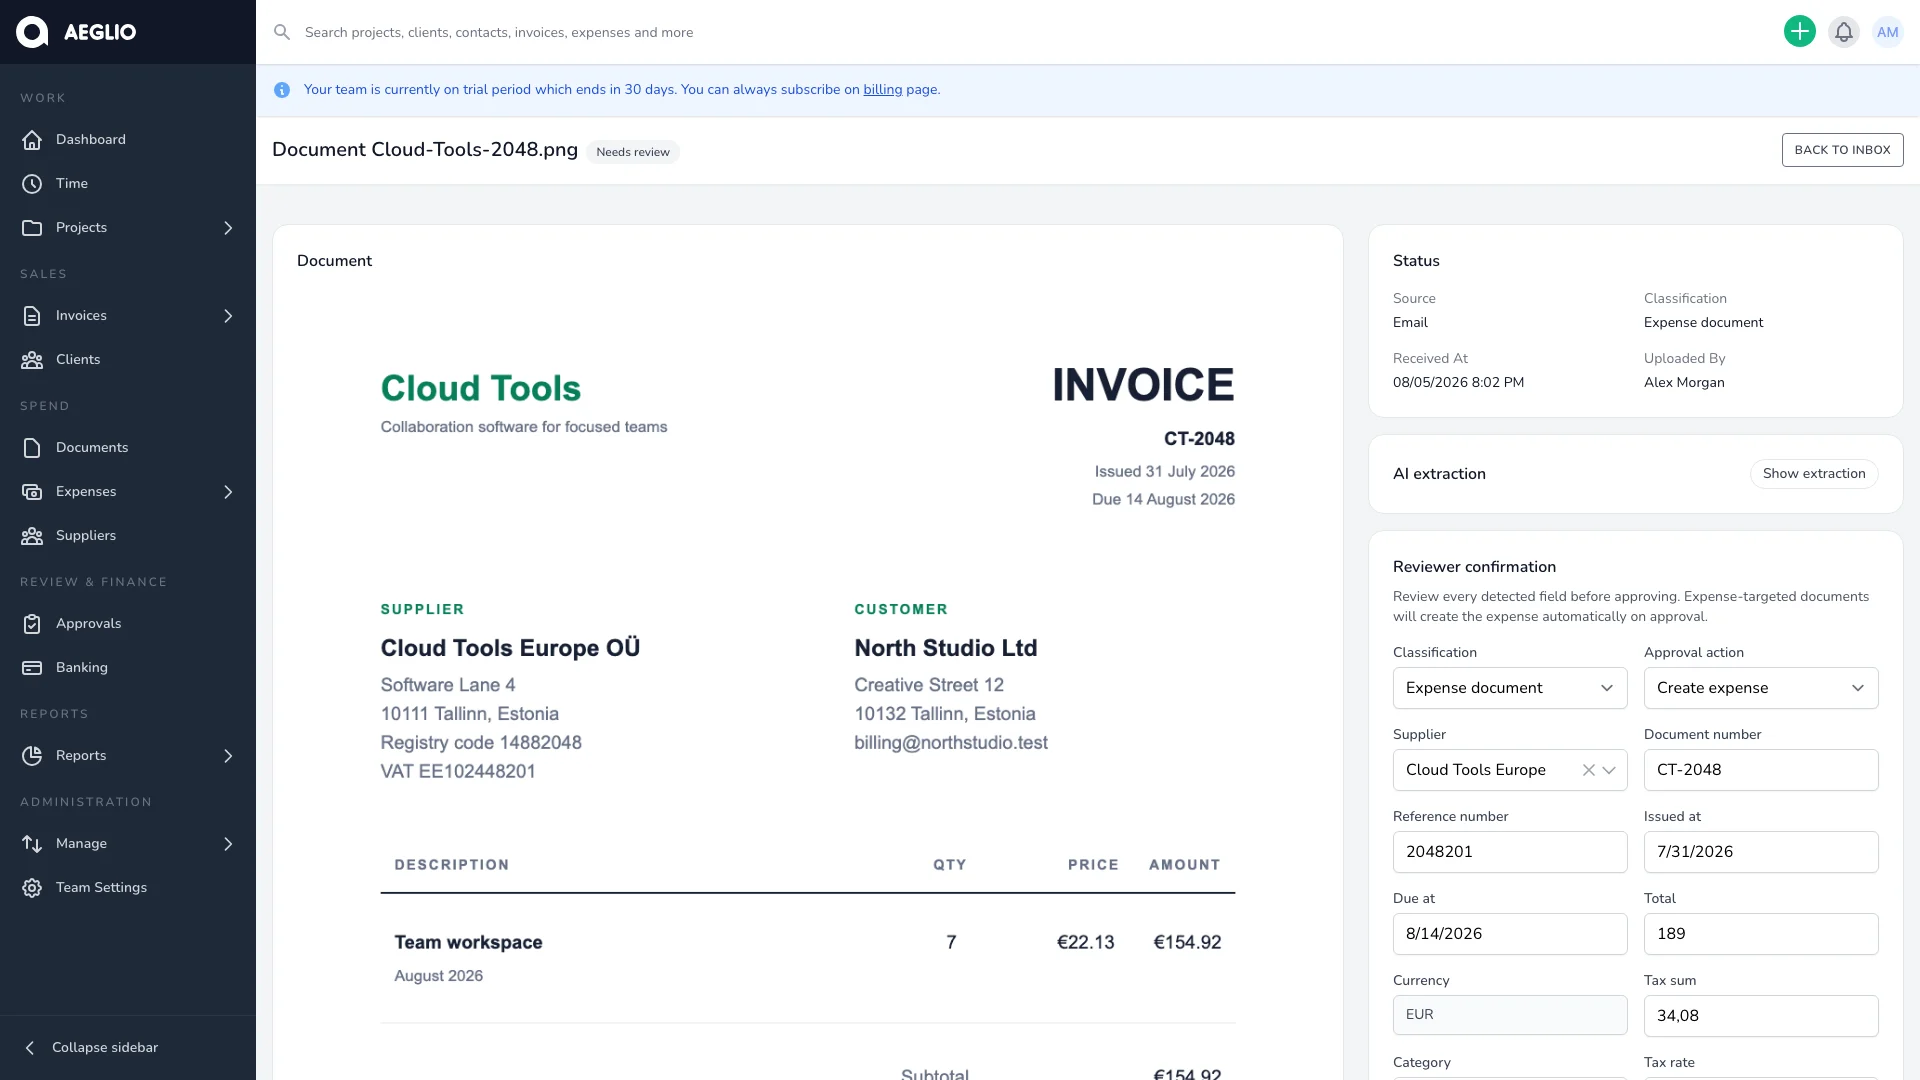The image size is (1920, 1080).
Task: Open Suppliers in the sidebar
Action: [x=128, y=536]
